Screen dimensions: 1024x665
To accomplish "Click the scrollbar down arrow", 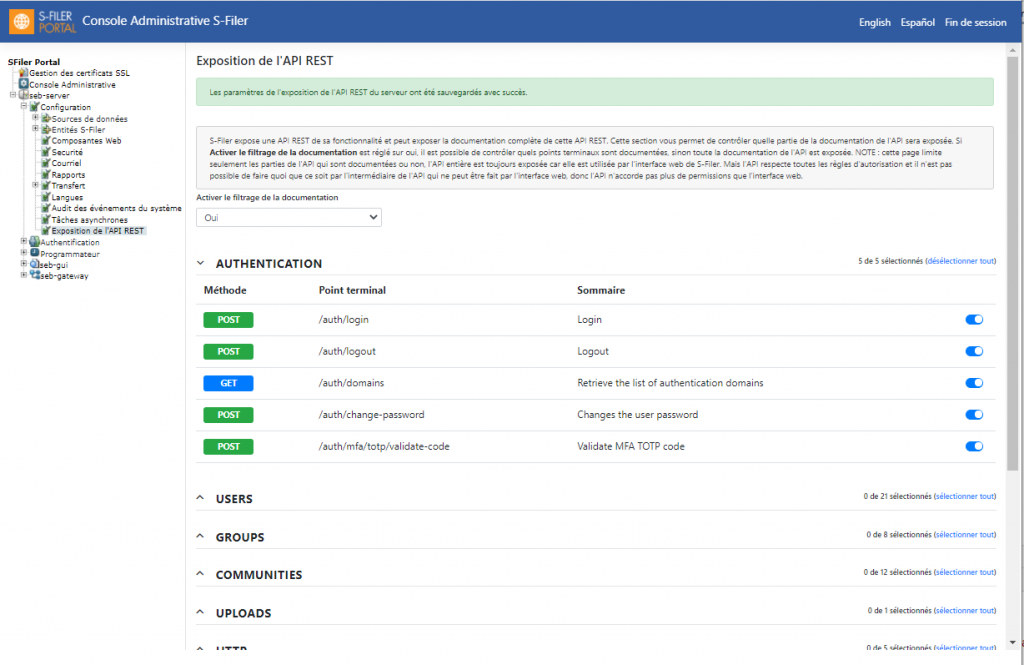I will pyautogui.click(x=1012, y=643).
